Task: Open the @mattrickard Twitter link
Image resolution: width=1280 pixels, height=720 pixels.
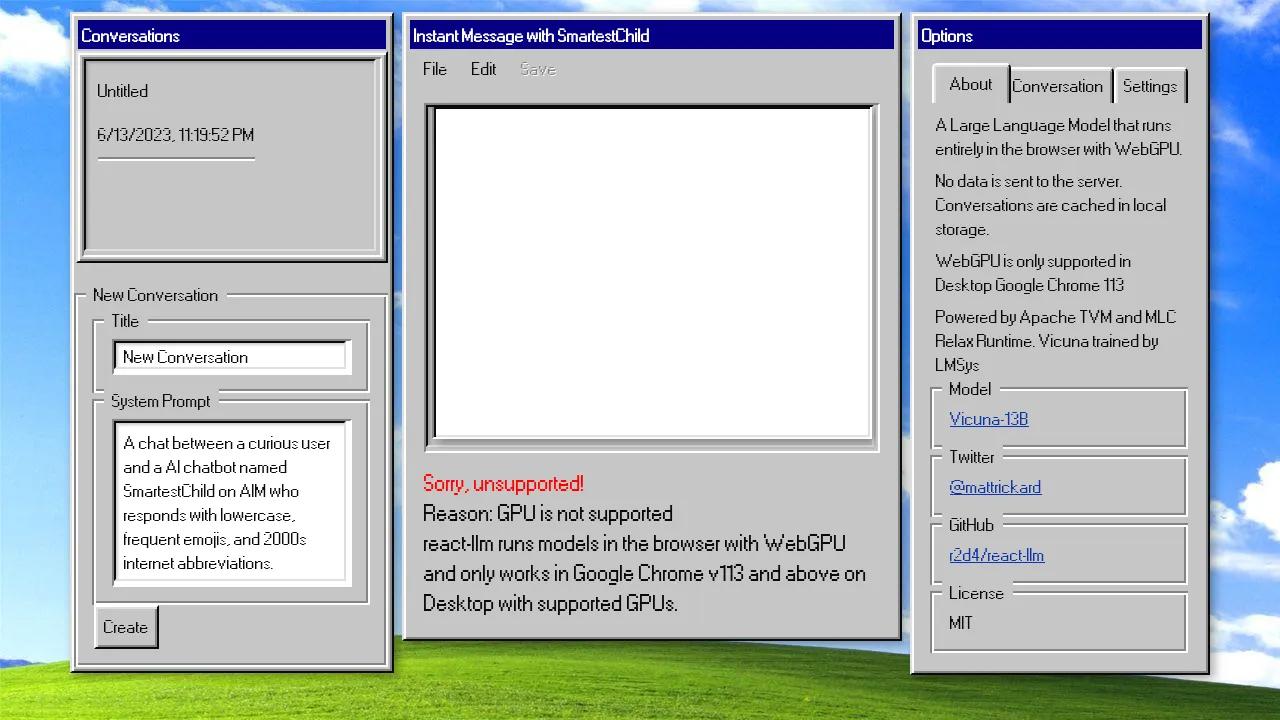Action: click(x=995, y=487)
